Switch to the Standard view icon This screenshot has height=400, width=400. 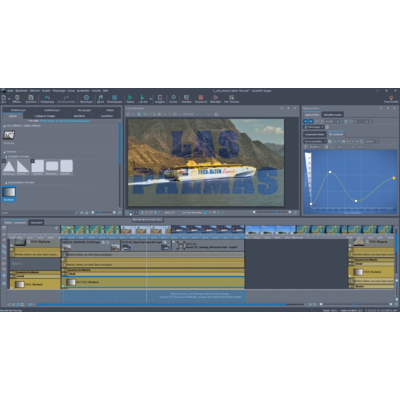(187, 98)
